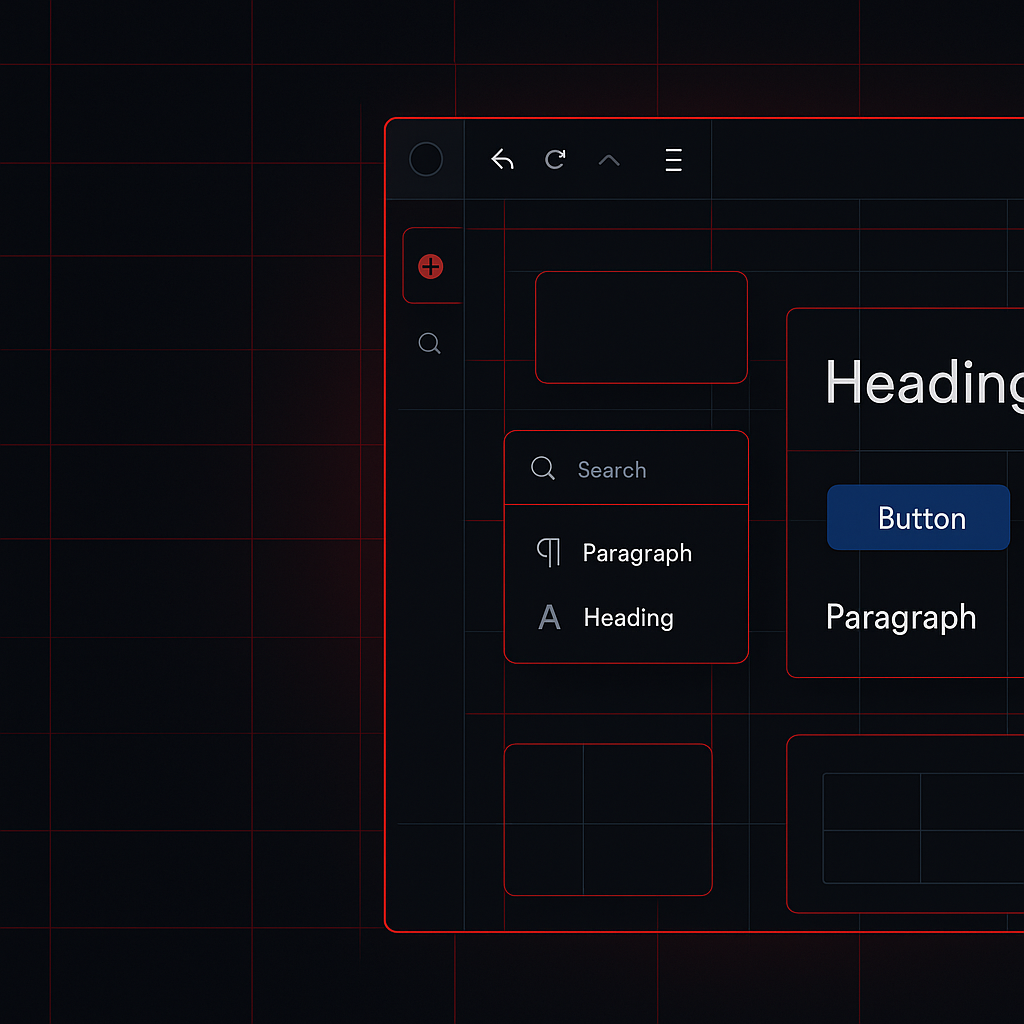Click the top-left cell of the bottom-left grid block
The height and width of the screenshot is (1024, 1024).
tap(544, 784)
